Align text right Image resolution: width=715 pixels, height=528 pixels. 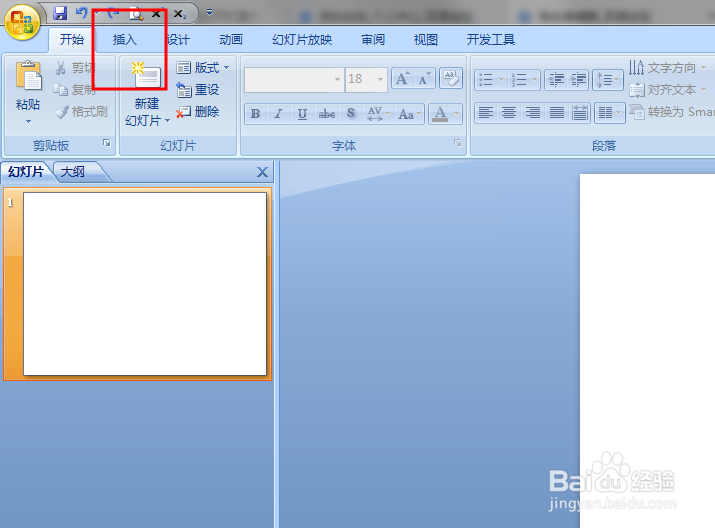pyautogui.click(x=533, y=113)
